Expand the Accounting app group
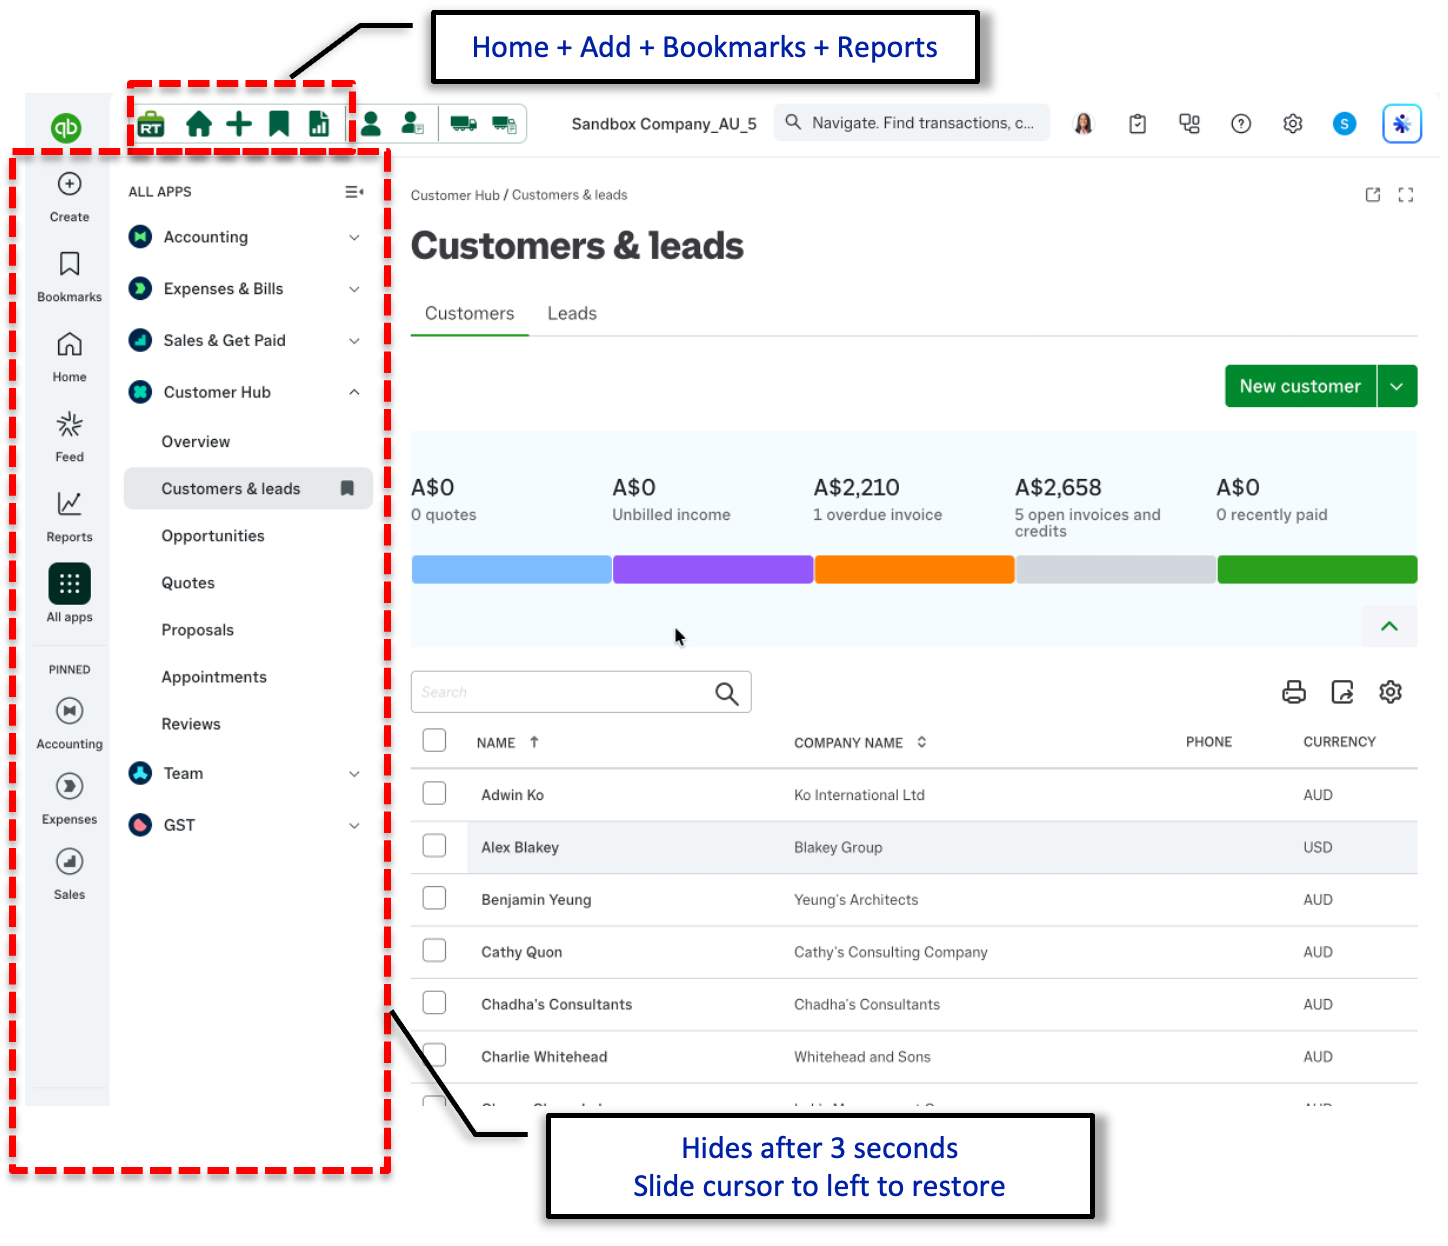 pos(354,237)
